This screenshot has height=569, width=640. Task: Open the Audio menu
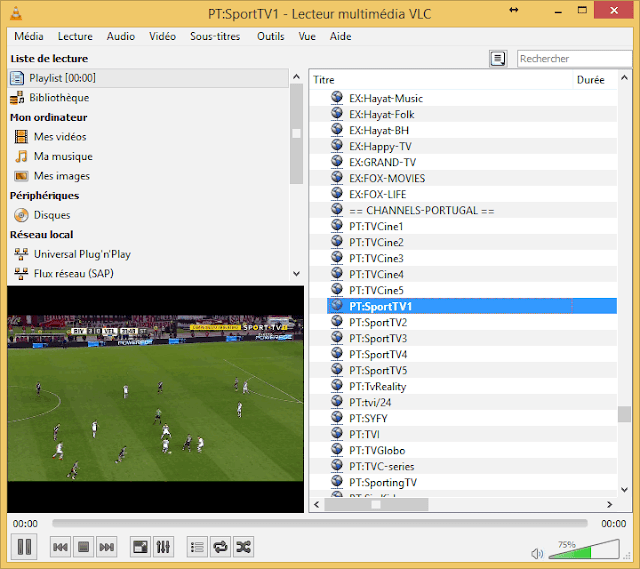pos(121,36)
